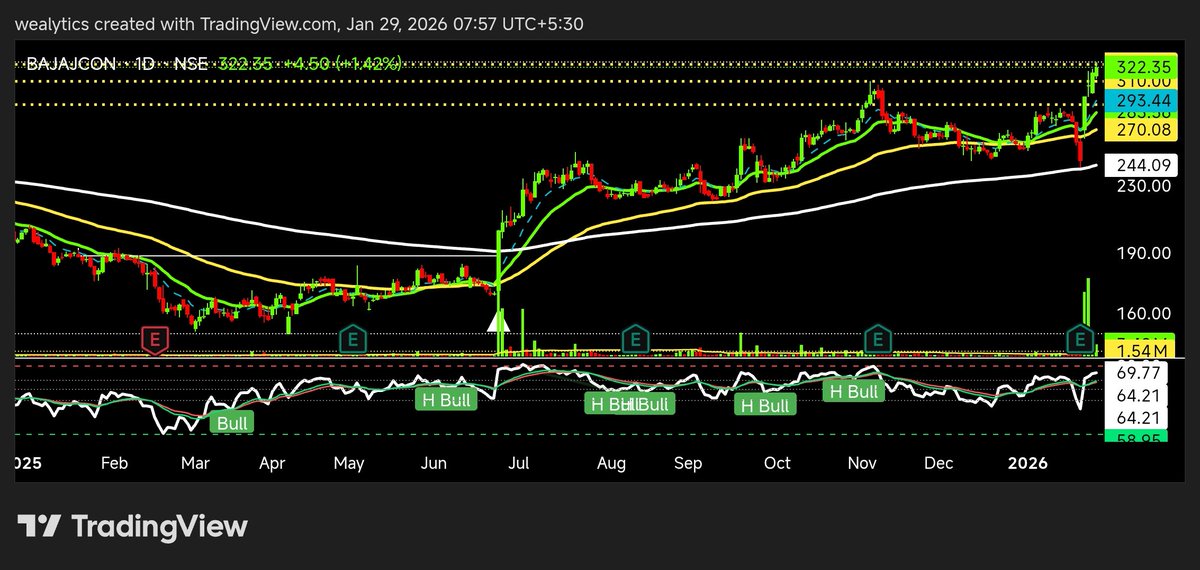Click the Nov label on time axis
Screen dimensions: 1200x570
pyautogui.click(x=861, y=463)
